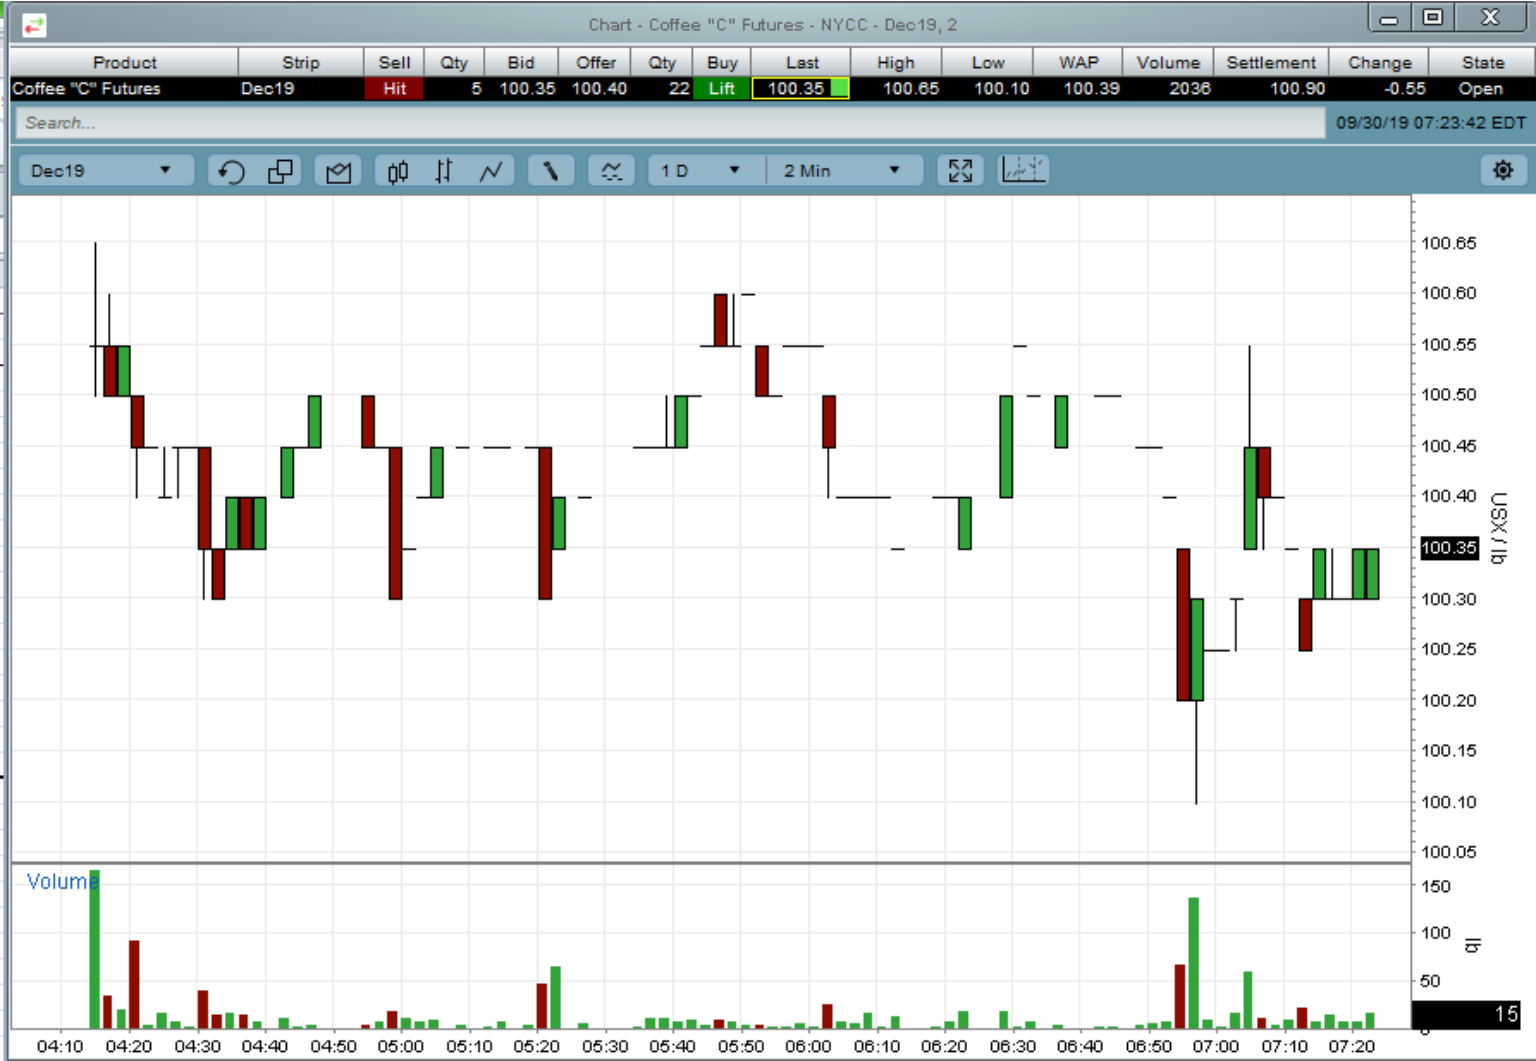
Task: Click the red Hit sell button
Action: [394, 88]
